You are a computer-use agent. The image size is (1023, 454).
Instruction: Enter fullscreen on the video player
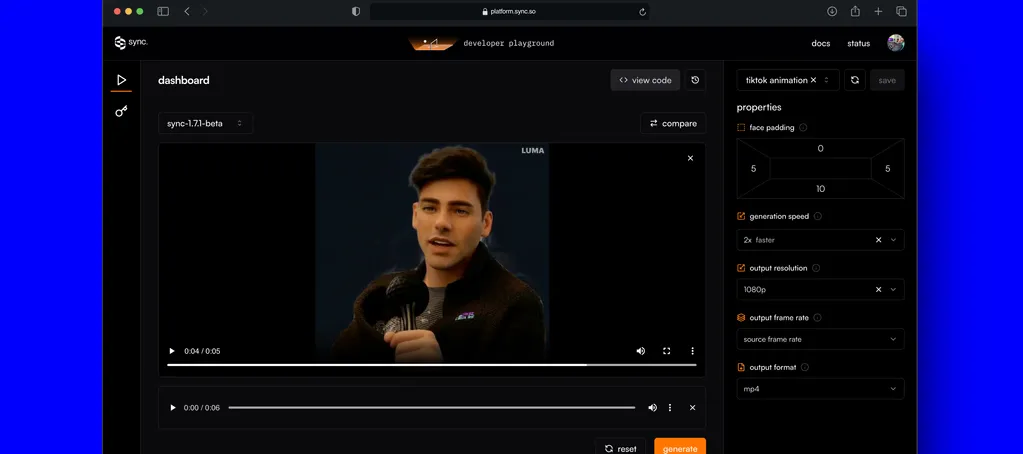coord(667,351)
